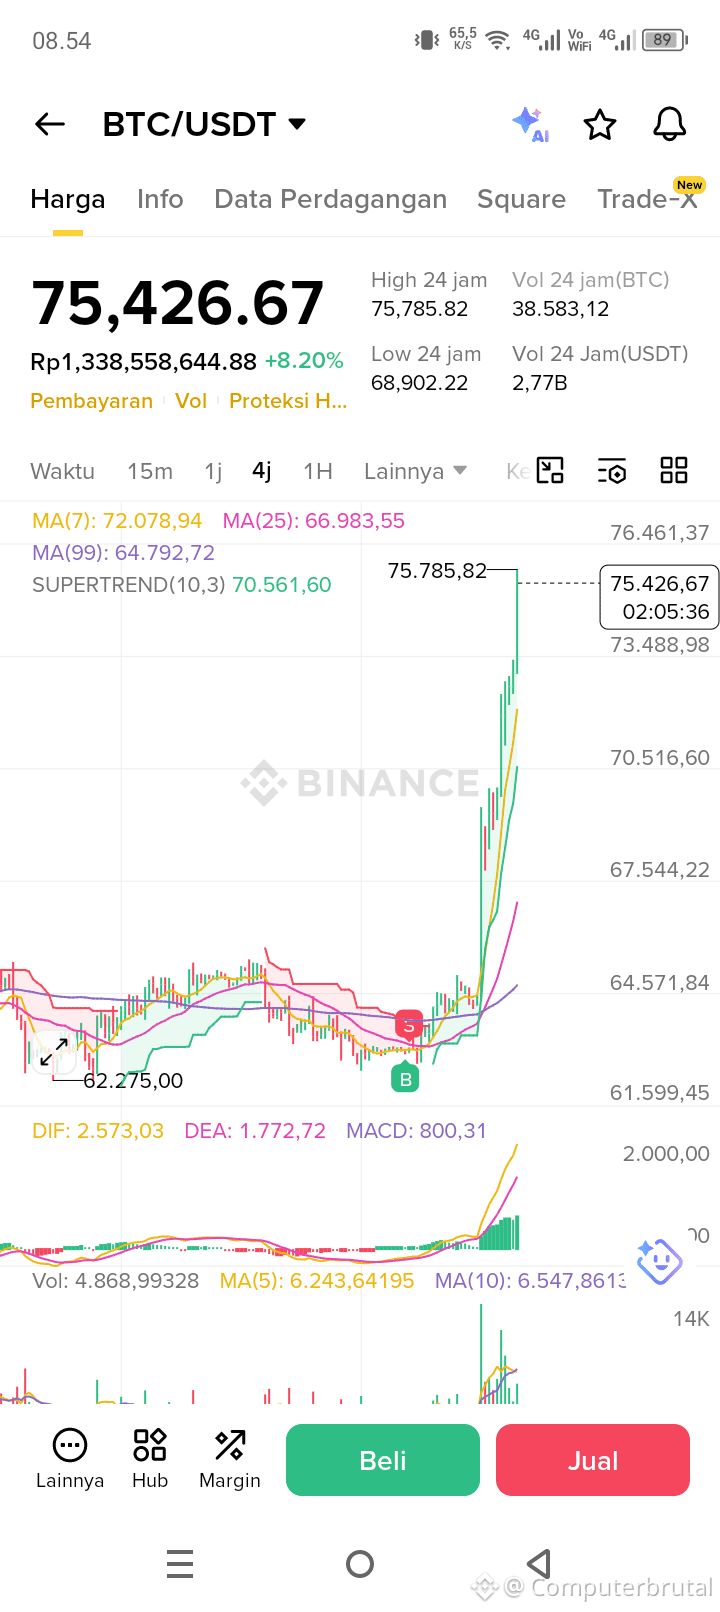Open the Trade-X tab
This screenshot has width=720, height=1612.
point(647,199)
